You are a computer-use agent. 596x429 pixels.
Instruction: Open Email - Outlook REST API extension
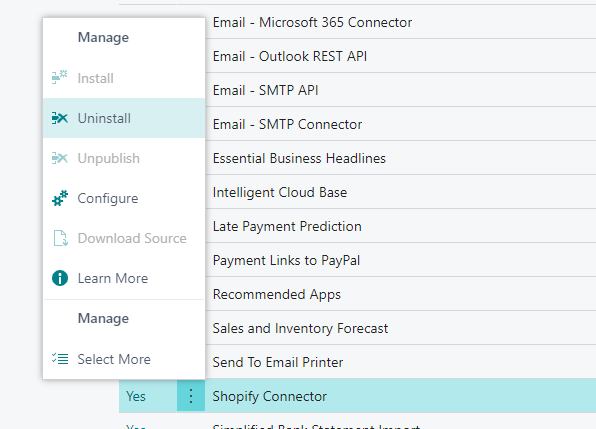[x=290, y=56]
